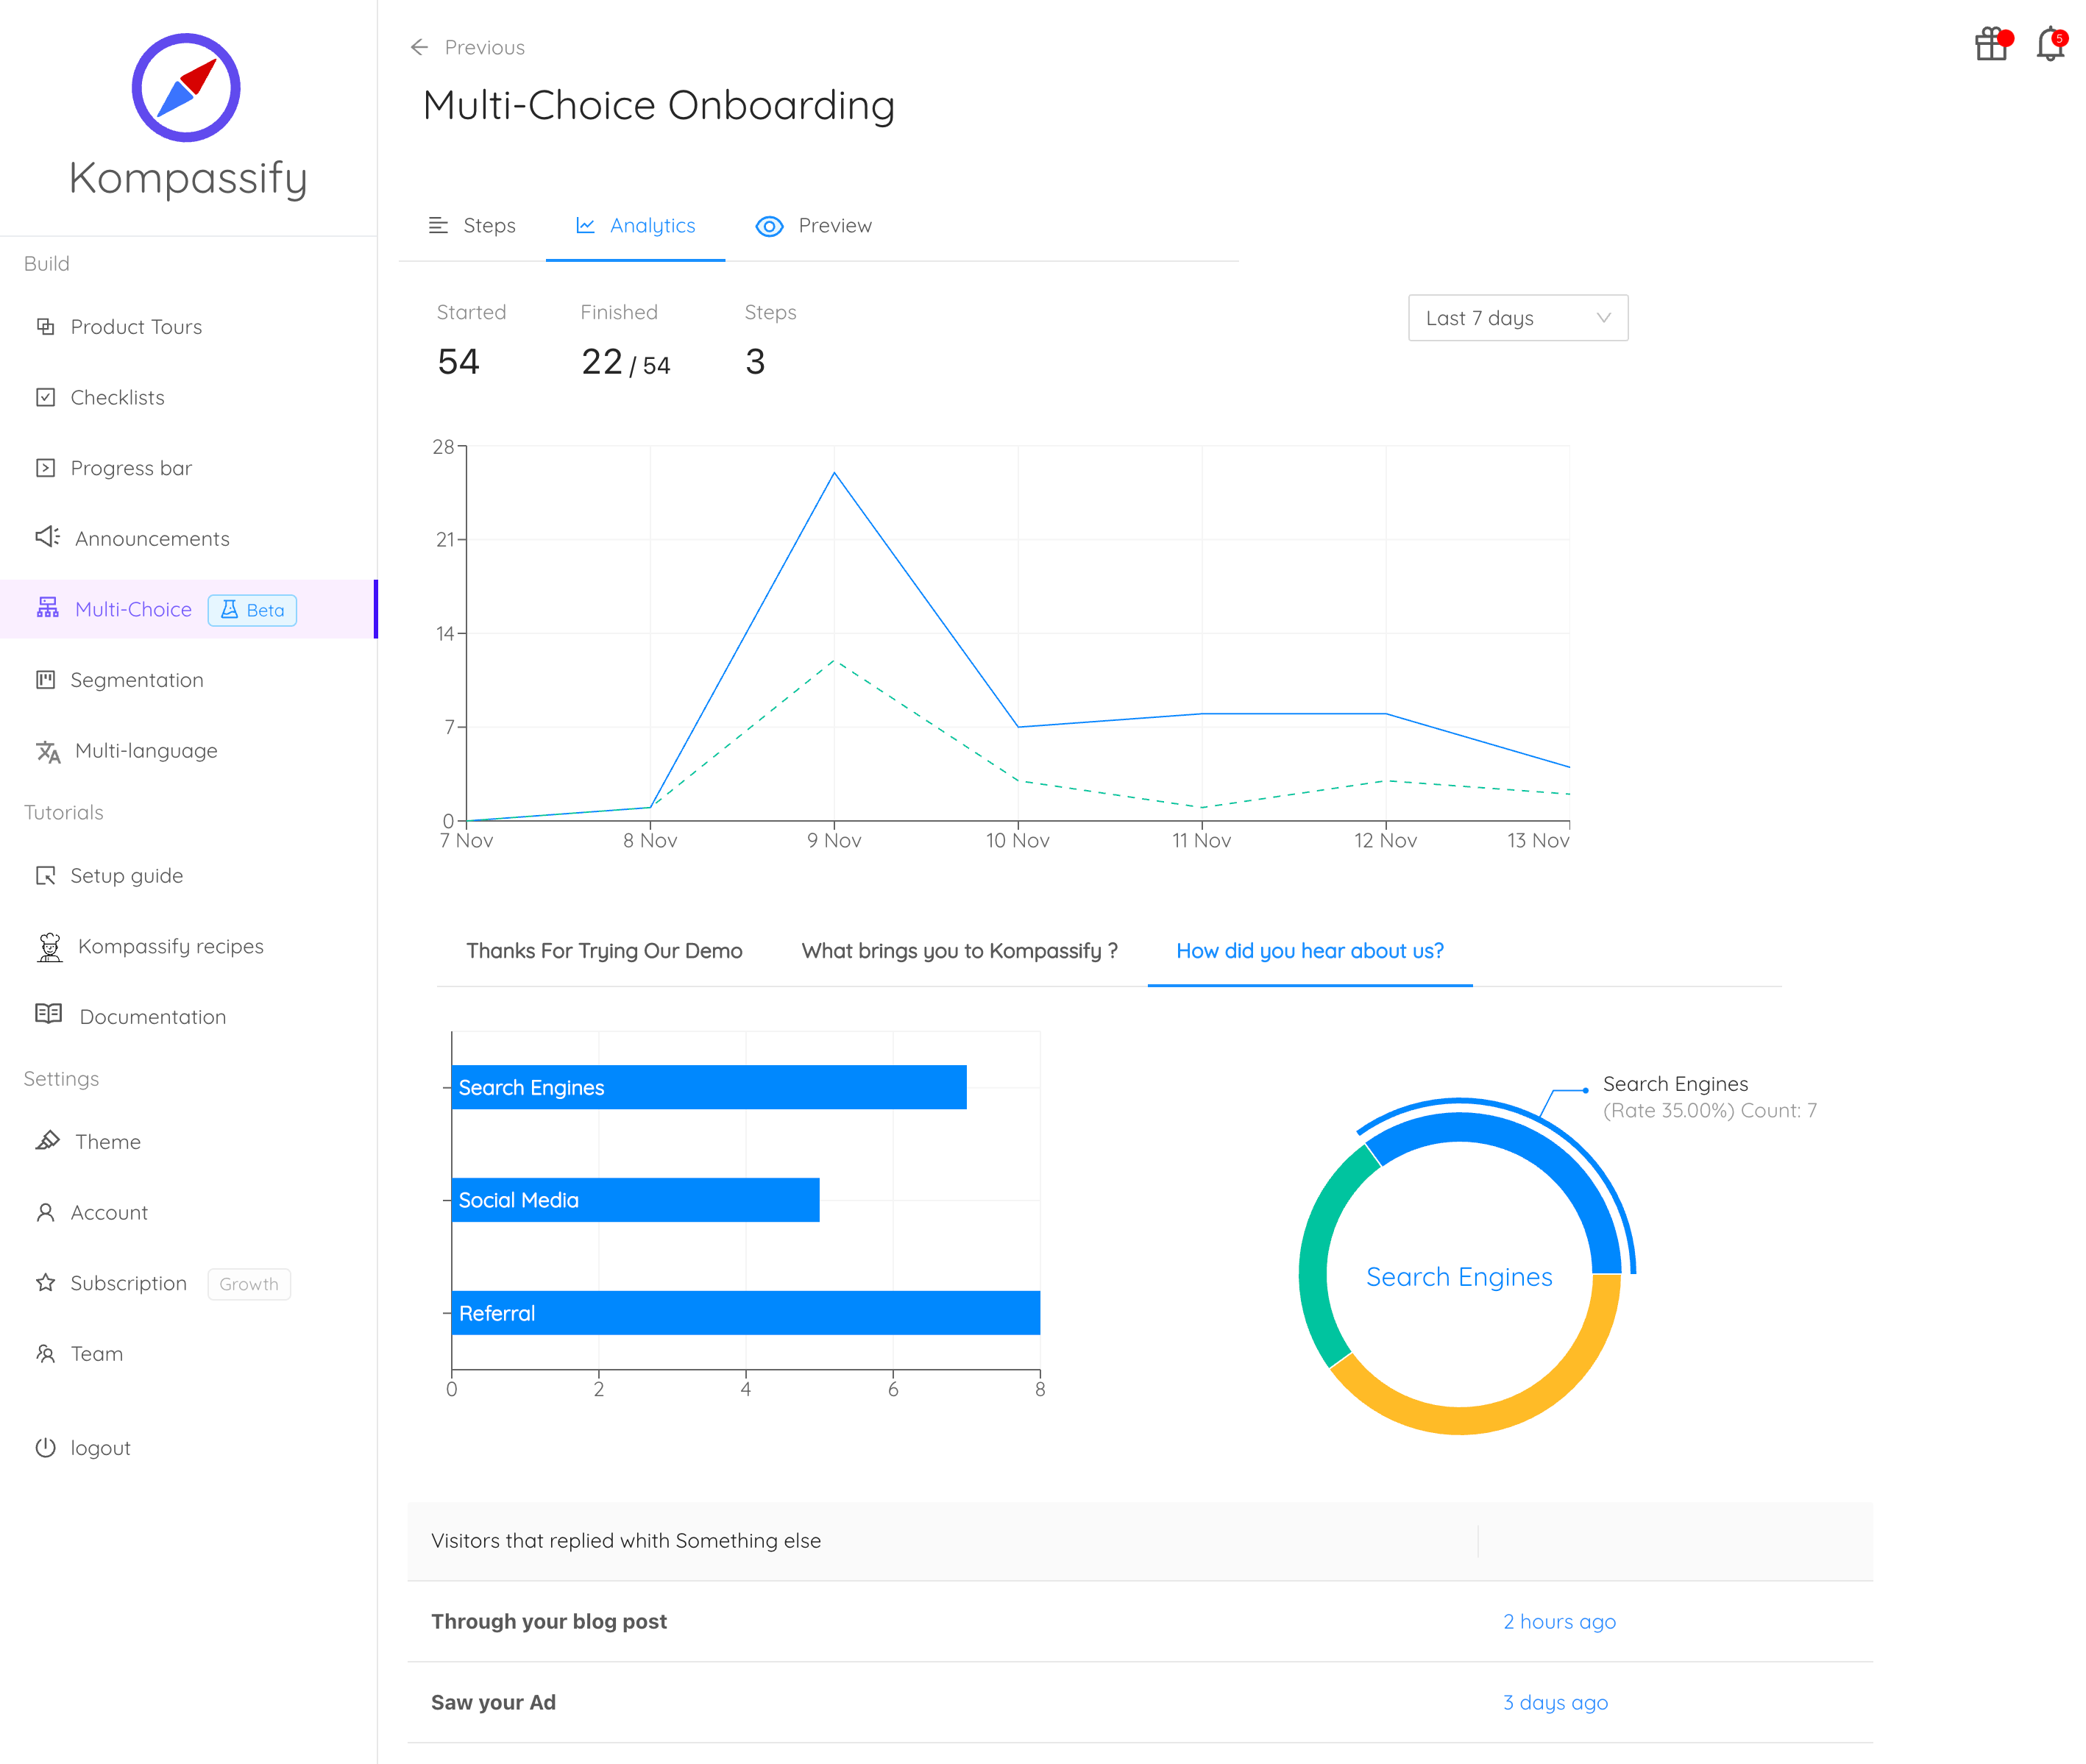This screenshot has height=1764, width=2086.
Task: Click the Previous link text
Action: pyautogui.click(x=484, y=47)
